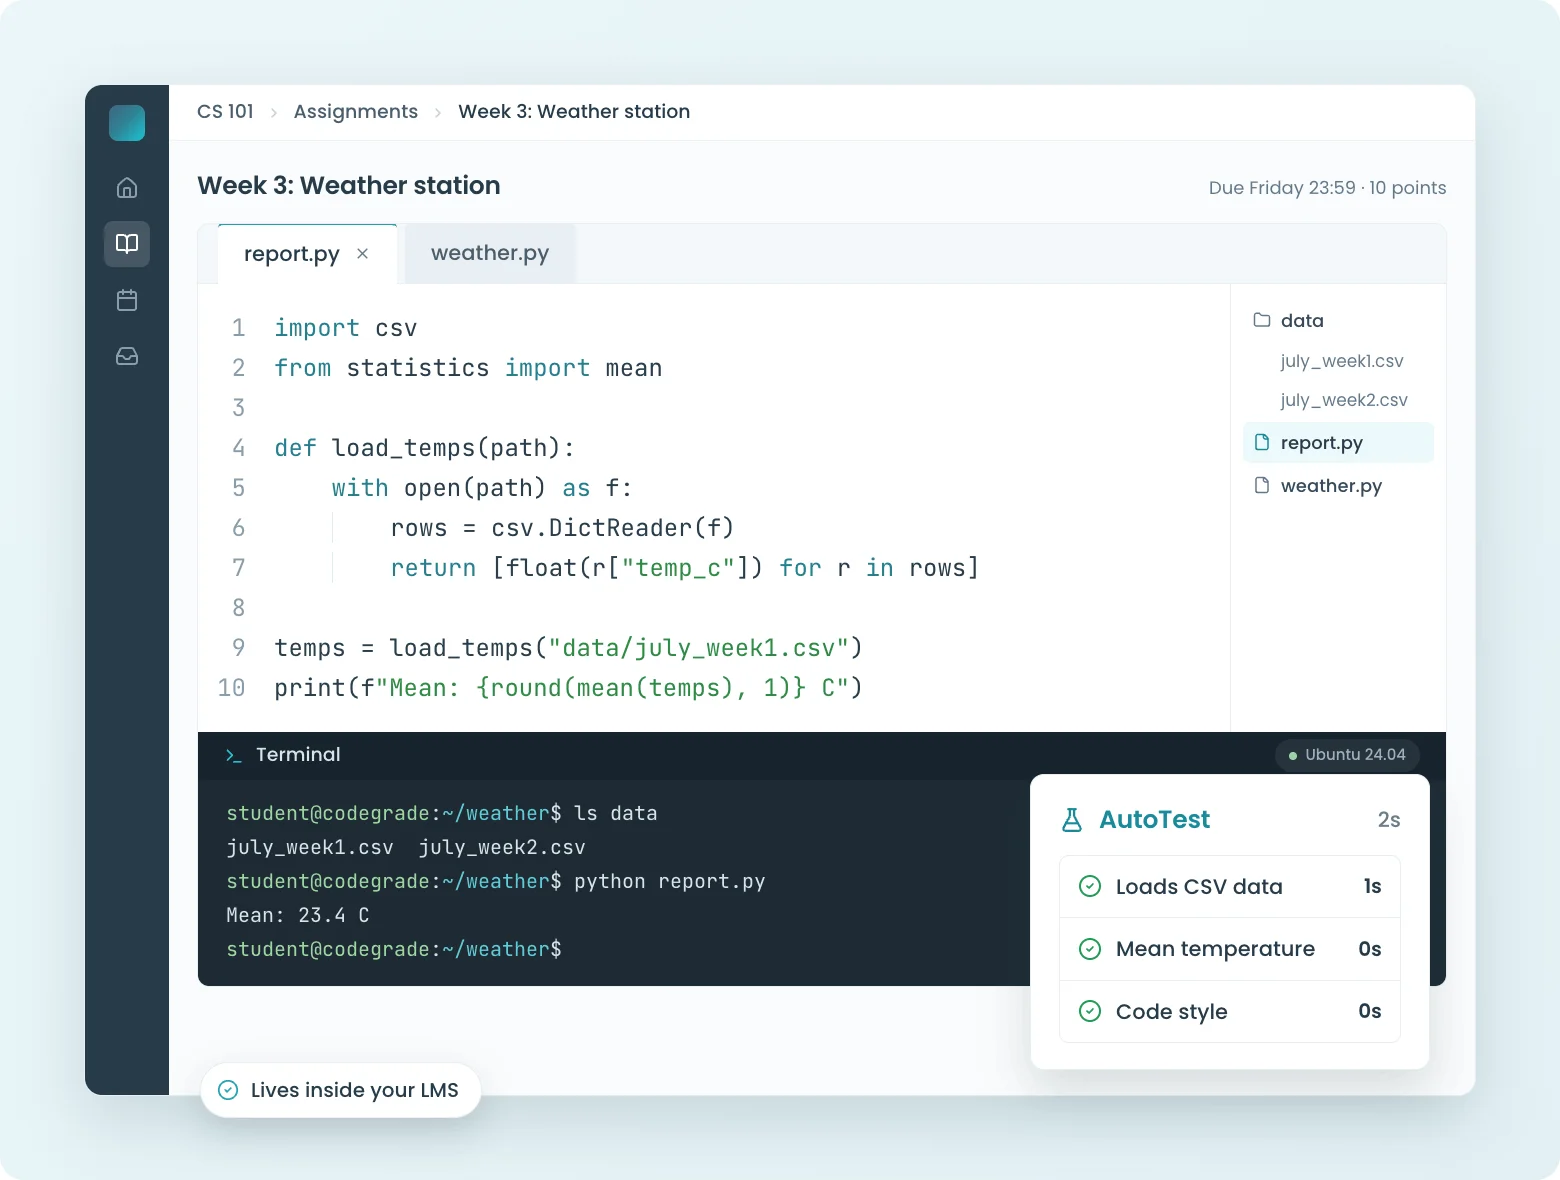Viewport: 1560px width, 1180px height.
Task: Select the open book courses icon
Action: 127,244
